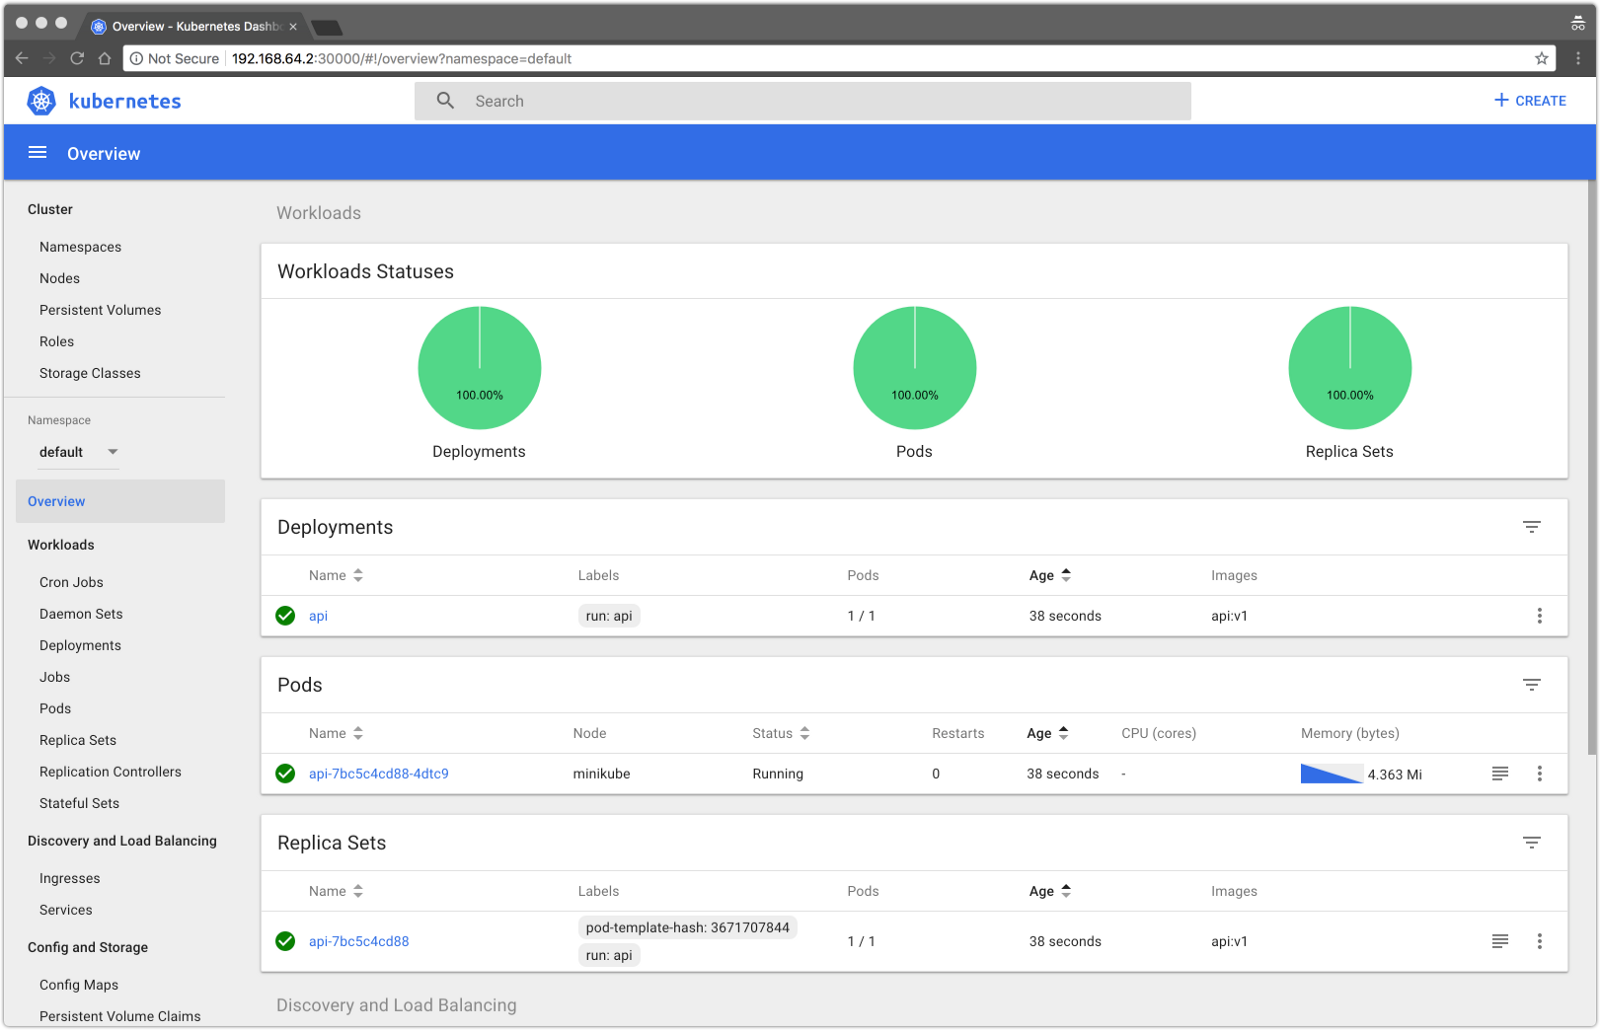The image size is (1600, 1030).
Task: Open the api deployment link
Action: (x=318, y=616)
